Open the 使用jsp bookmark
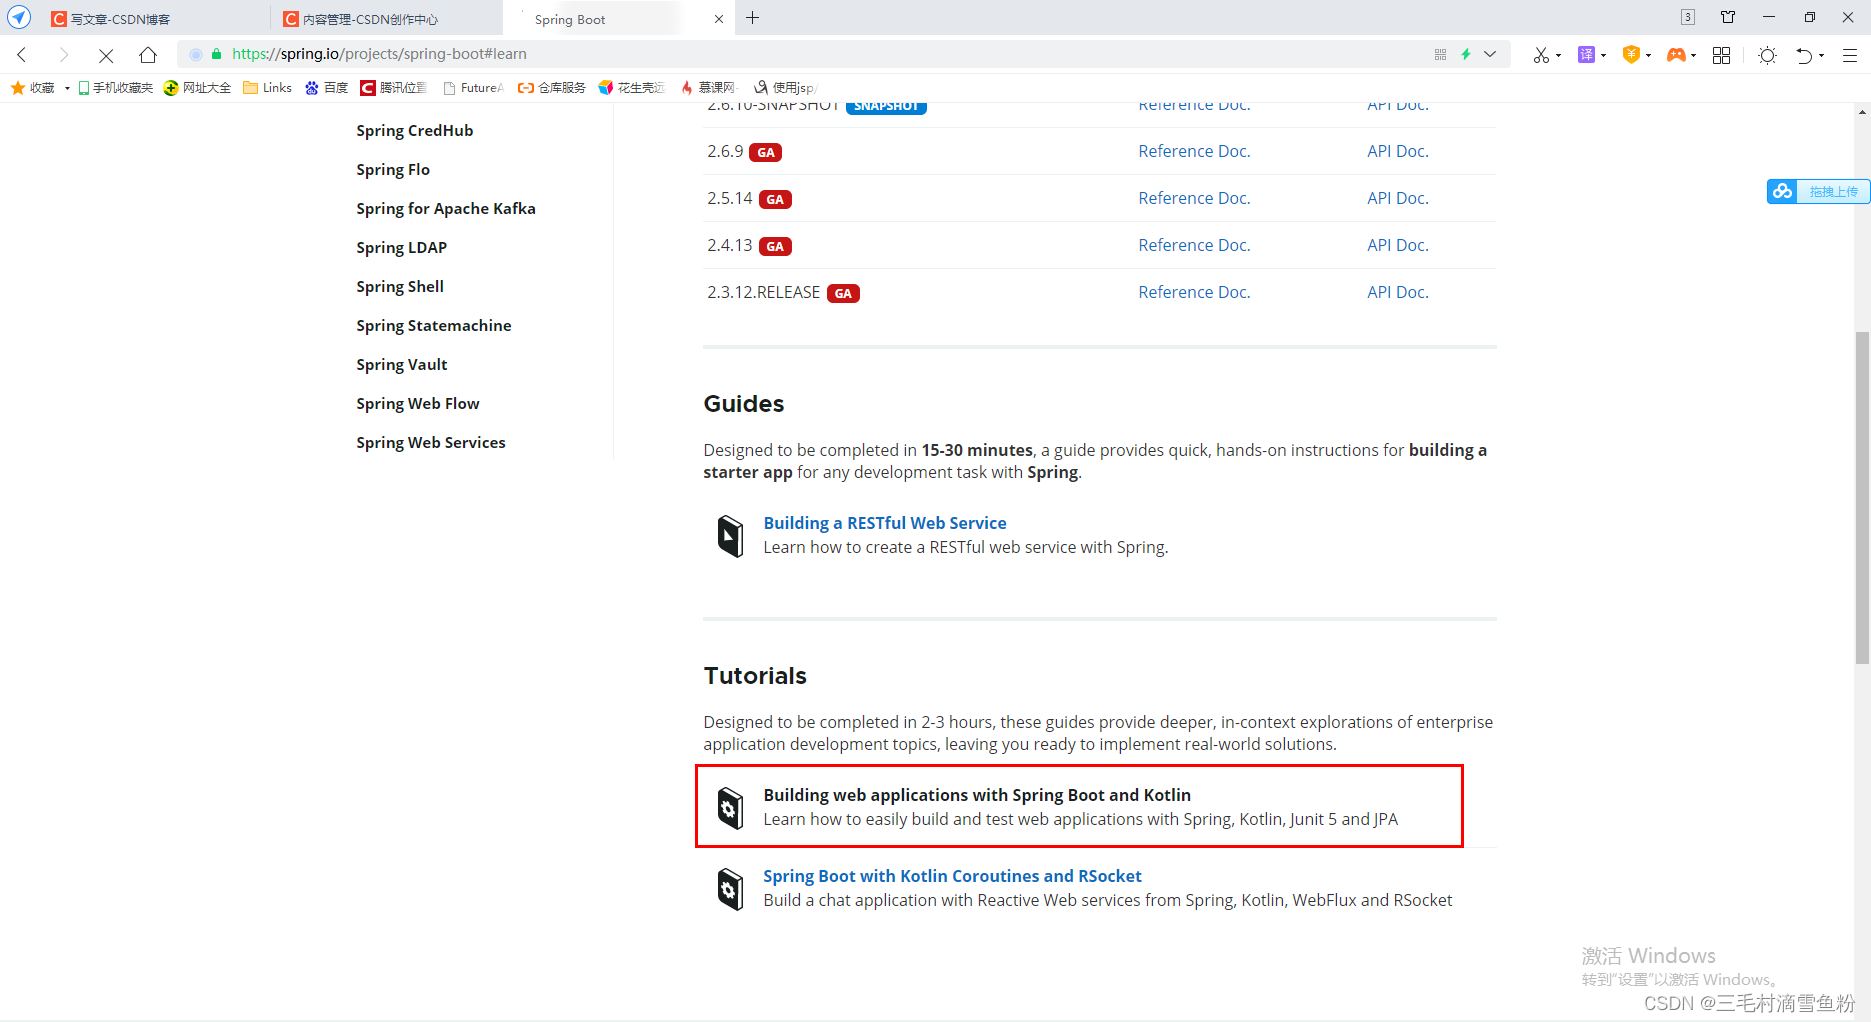The height and width of the screenshot is (1022, 1871). (x=785, y=88)
